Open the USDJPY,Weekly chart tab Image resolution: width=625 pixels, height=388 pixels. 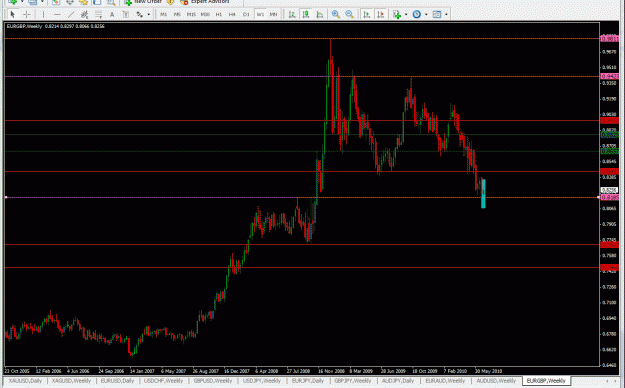(x=261, y=381)
